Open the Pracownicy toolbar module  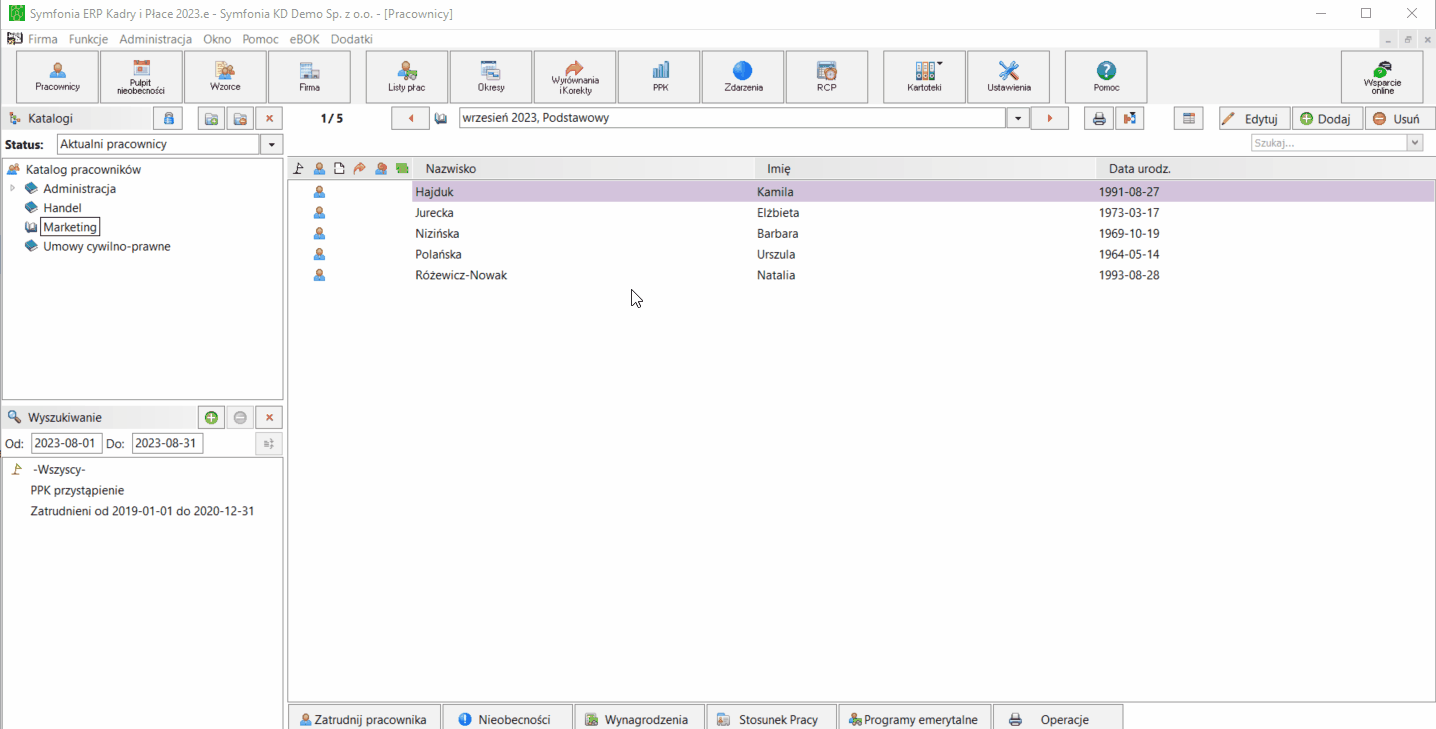point(58,77)
